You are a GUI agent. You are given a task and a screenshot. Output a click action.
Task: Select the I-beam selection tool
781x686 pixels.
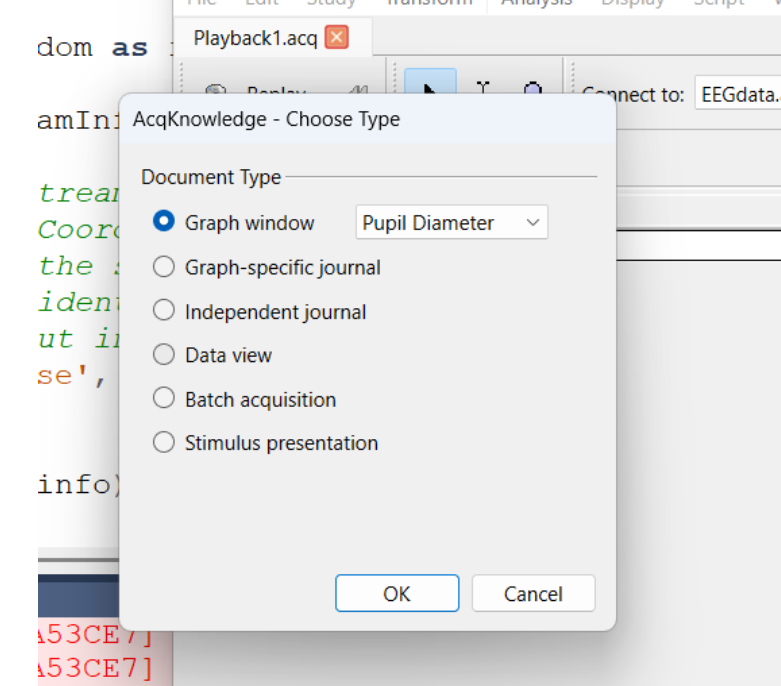483,87
